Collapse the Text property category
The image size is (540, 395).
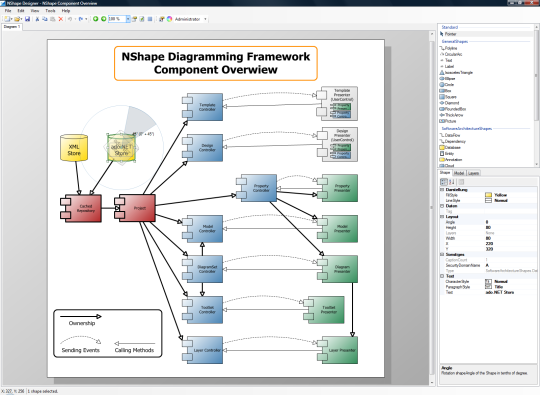442,276
